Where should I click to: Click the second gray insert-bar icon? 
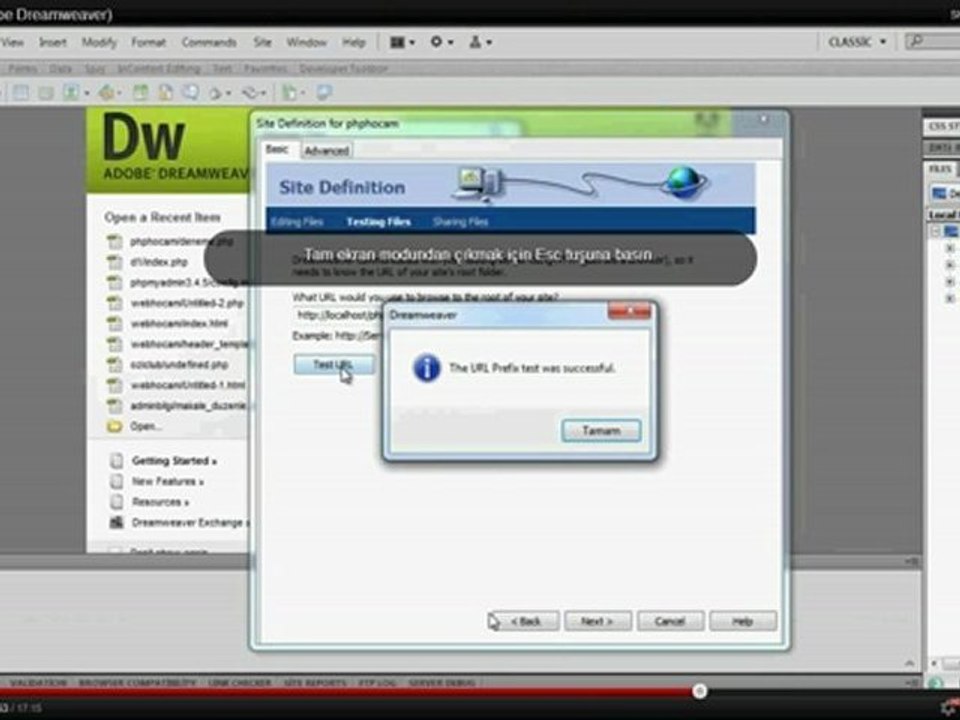(45, 92)
